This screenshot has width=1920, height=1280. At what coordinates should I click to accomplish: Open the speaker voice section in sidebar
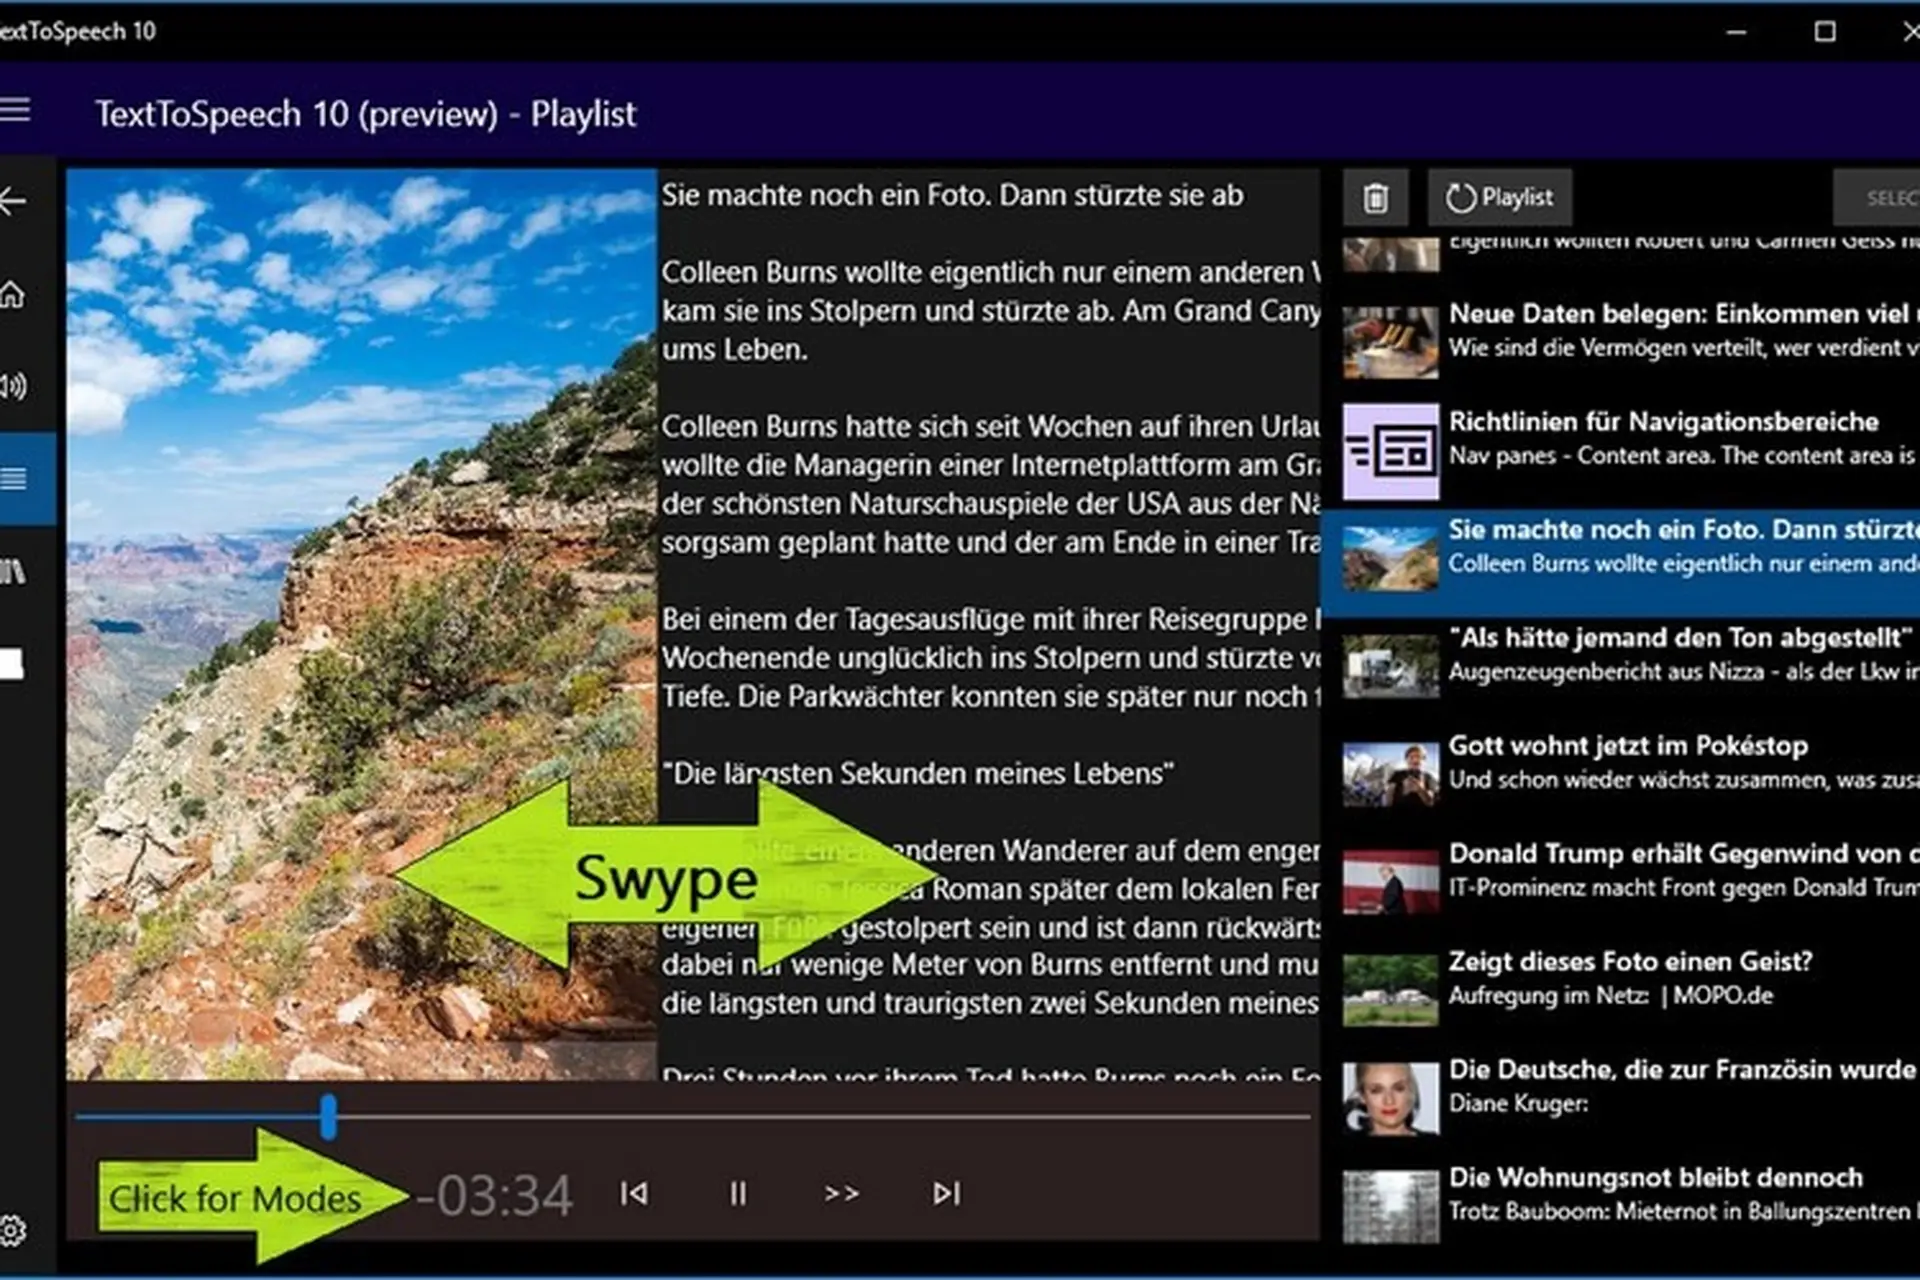click(x=13, y=386)
